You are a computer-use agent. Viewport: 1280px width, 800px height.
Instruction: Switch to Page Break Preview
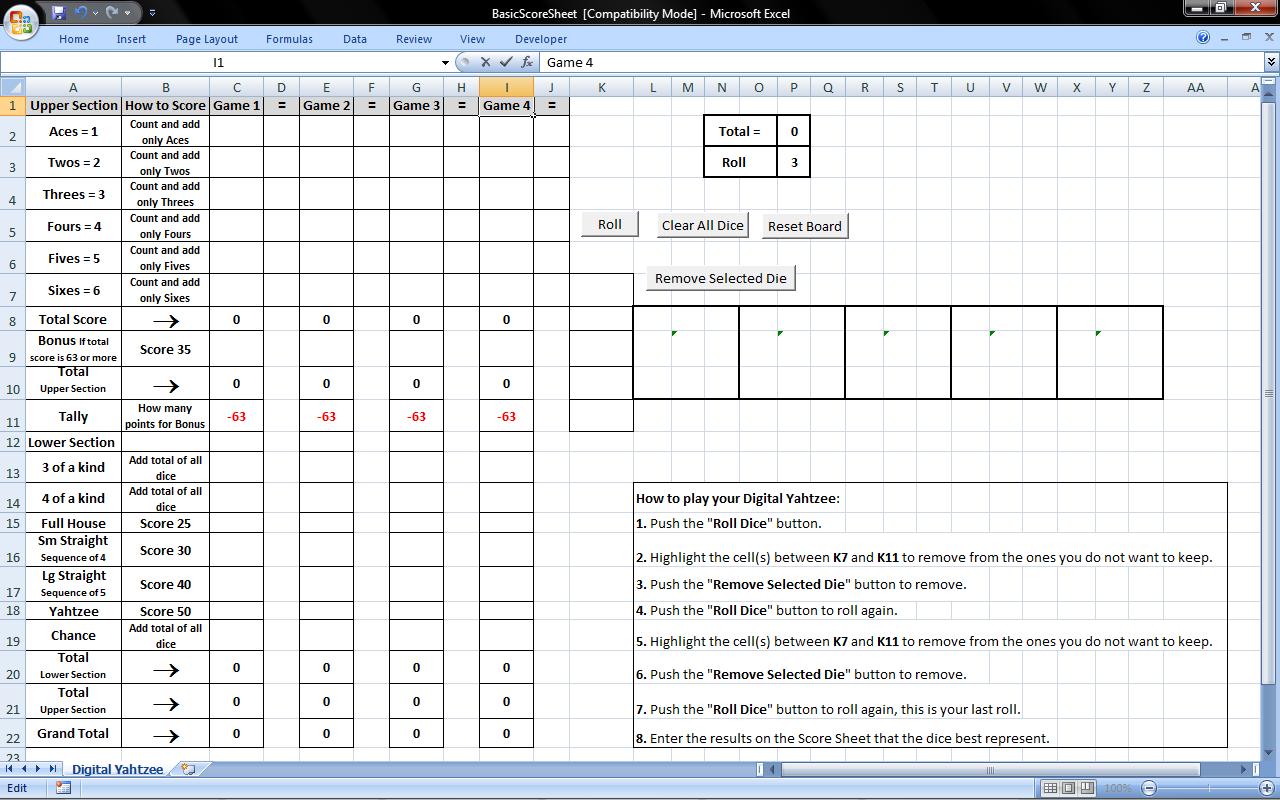point(1087,788)
